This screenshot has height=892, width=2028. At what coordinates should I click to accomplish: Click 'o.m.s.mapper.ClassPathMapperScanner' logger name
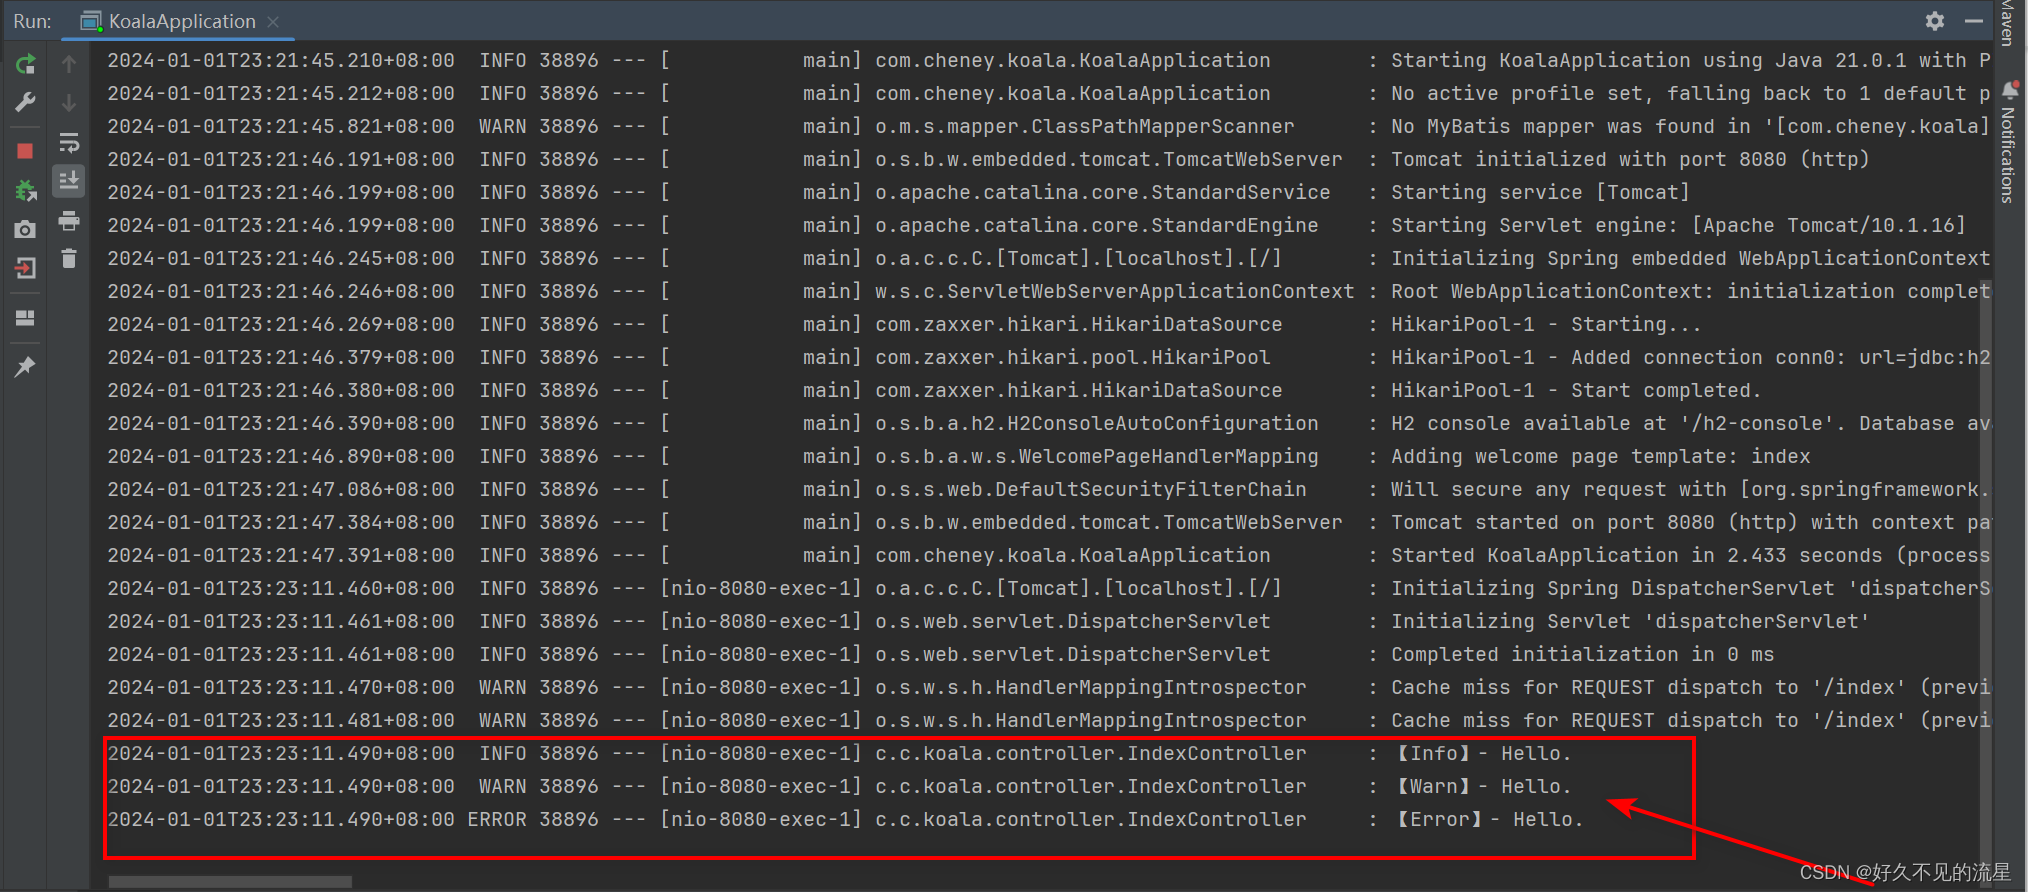point(1085,126)
